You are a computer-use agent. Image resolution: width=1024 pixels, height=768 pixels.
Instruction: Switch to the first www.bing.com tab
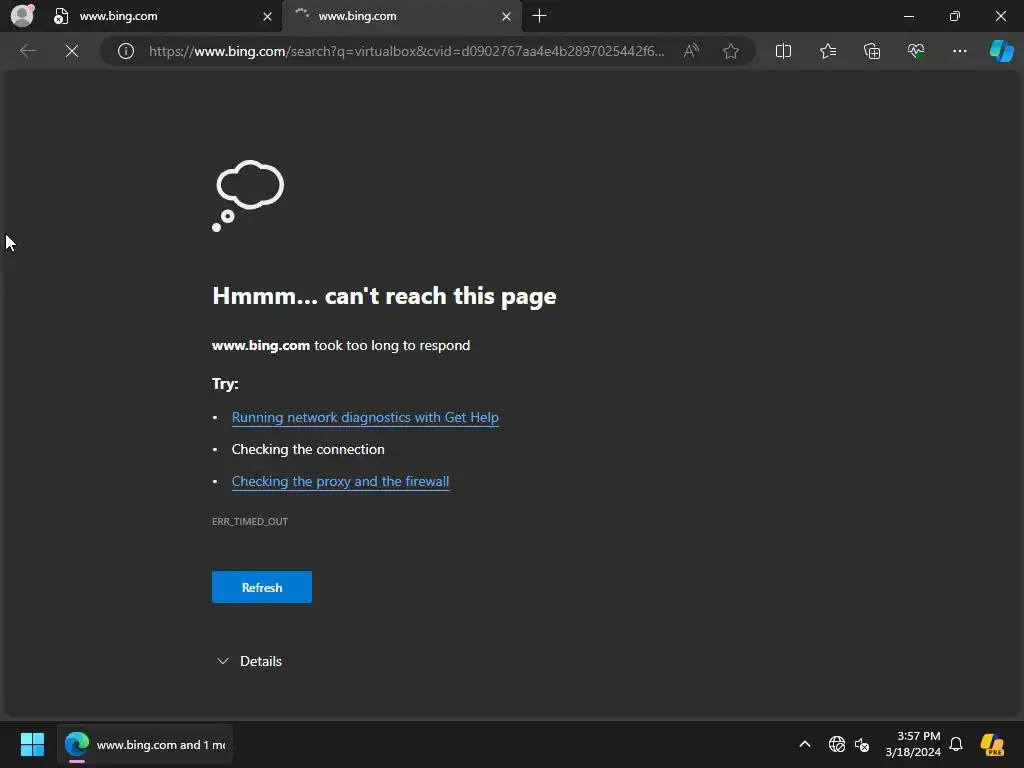(162, 16)
